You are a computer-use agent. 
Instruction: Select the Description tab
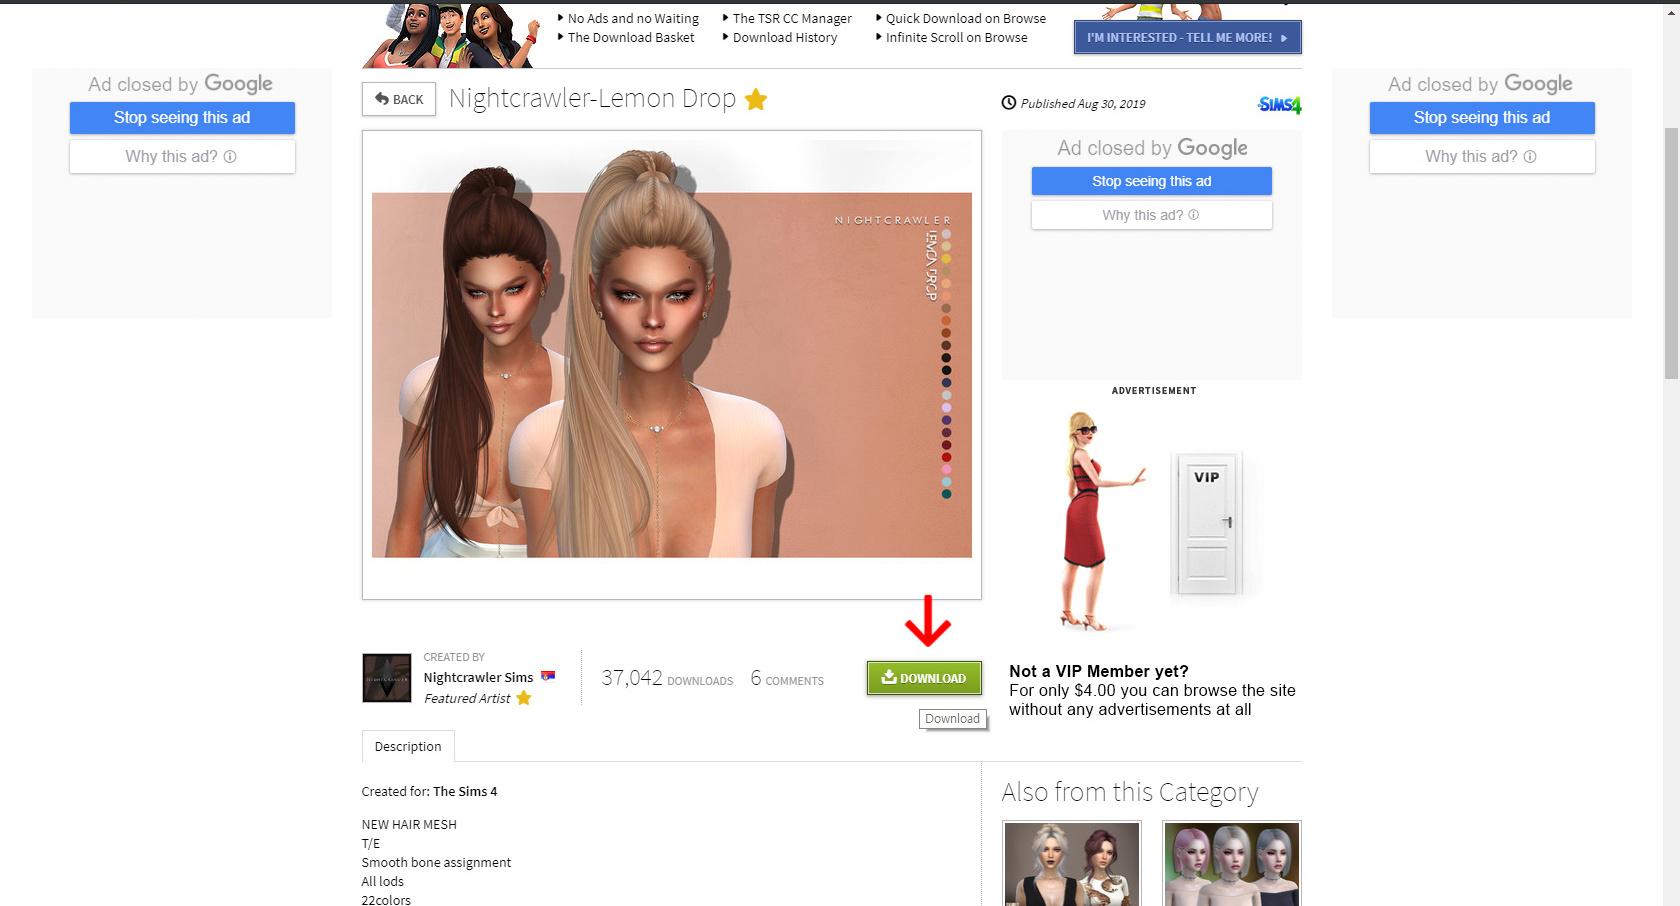[x=408, y=746]
